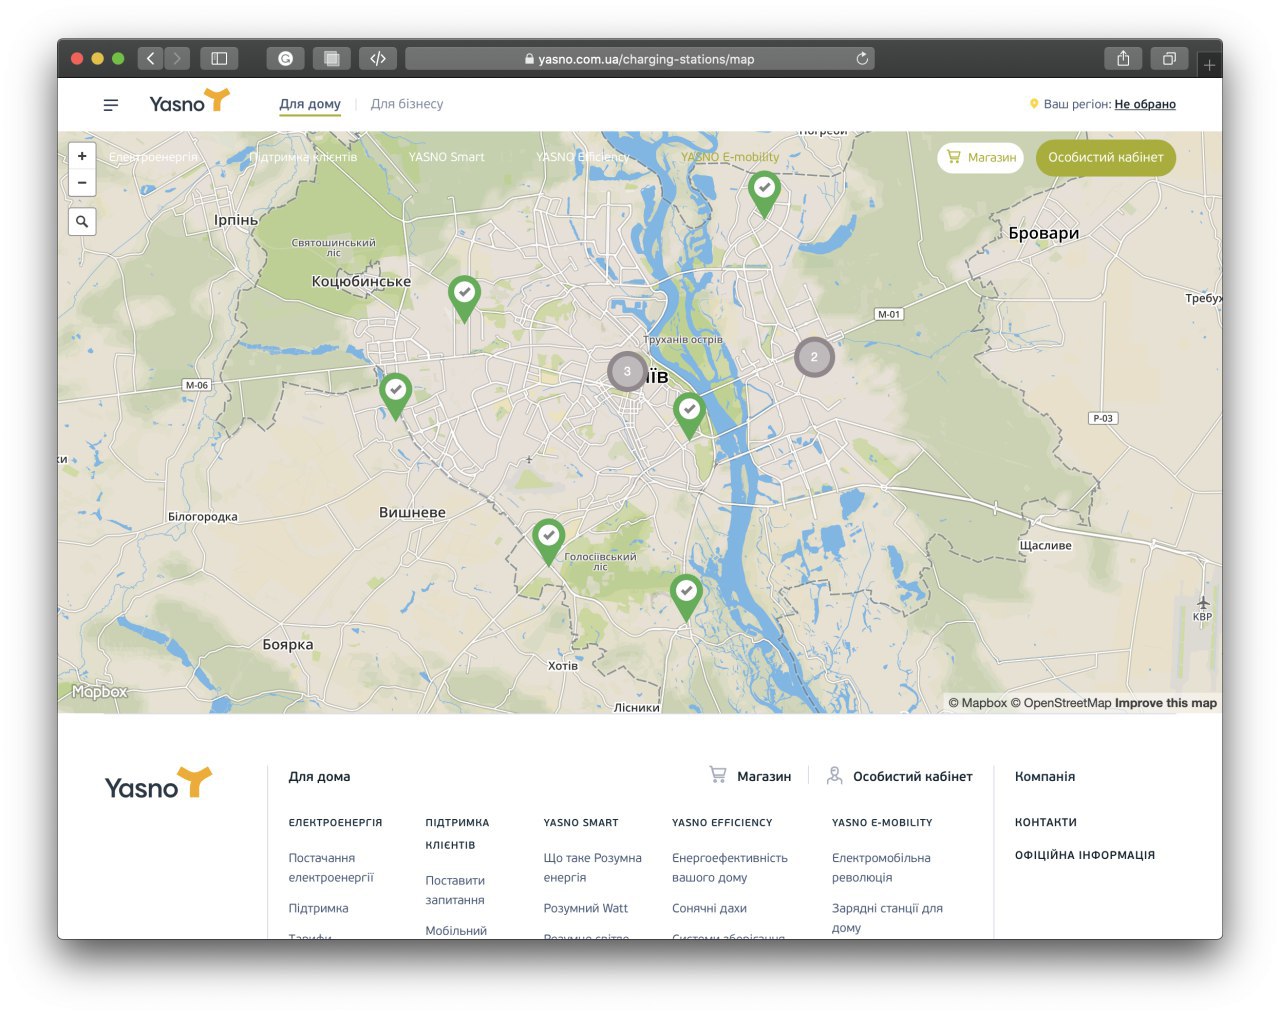Image resolution: width=1280 pixels, height=1015 pixels.
Task: Select the charging station marker near Коцюбинське
Action: tap(464, 298)
